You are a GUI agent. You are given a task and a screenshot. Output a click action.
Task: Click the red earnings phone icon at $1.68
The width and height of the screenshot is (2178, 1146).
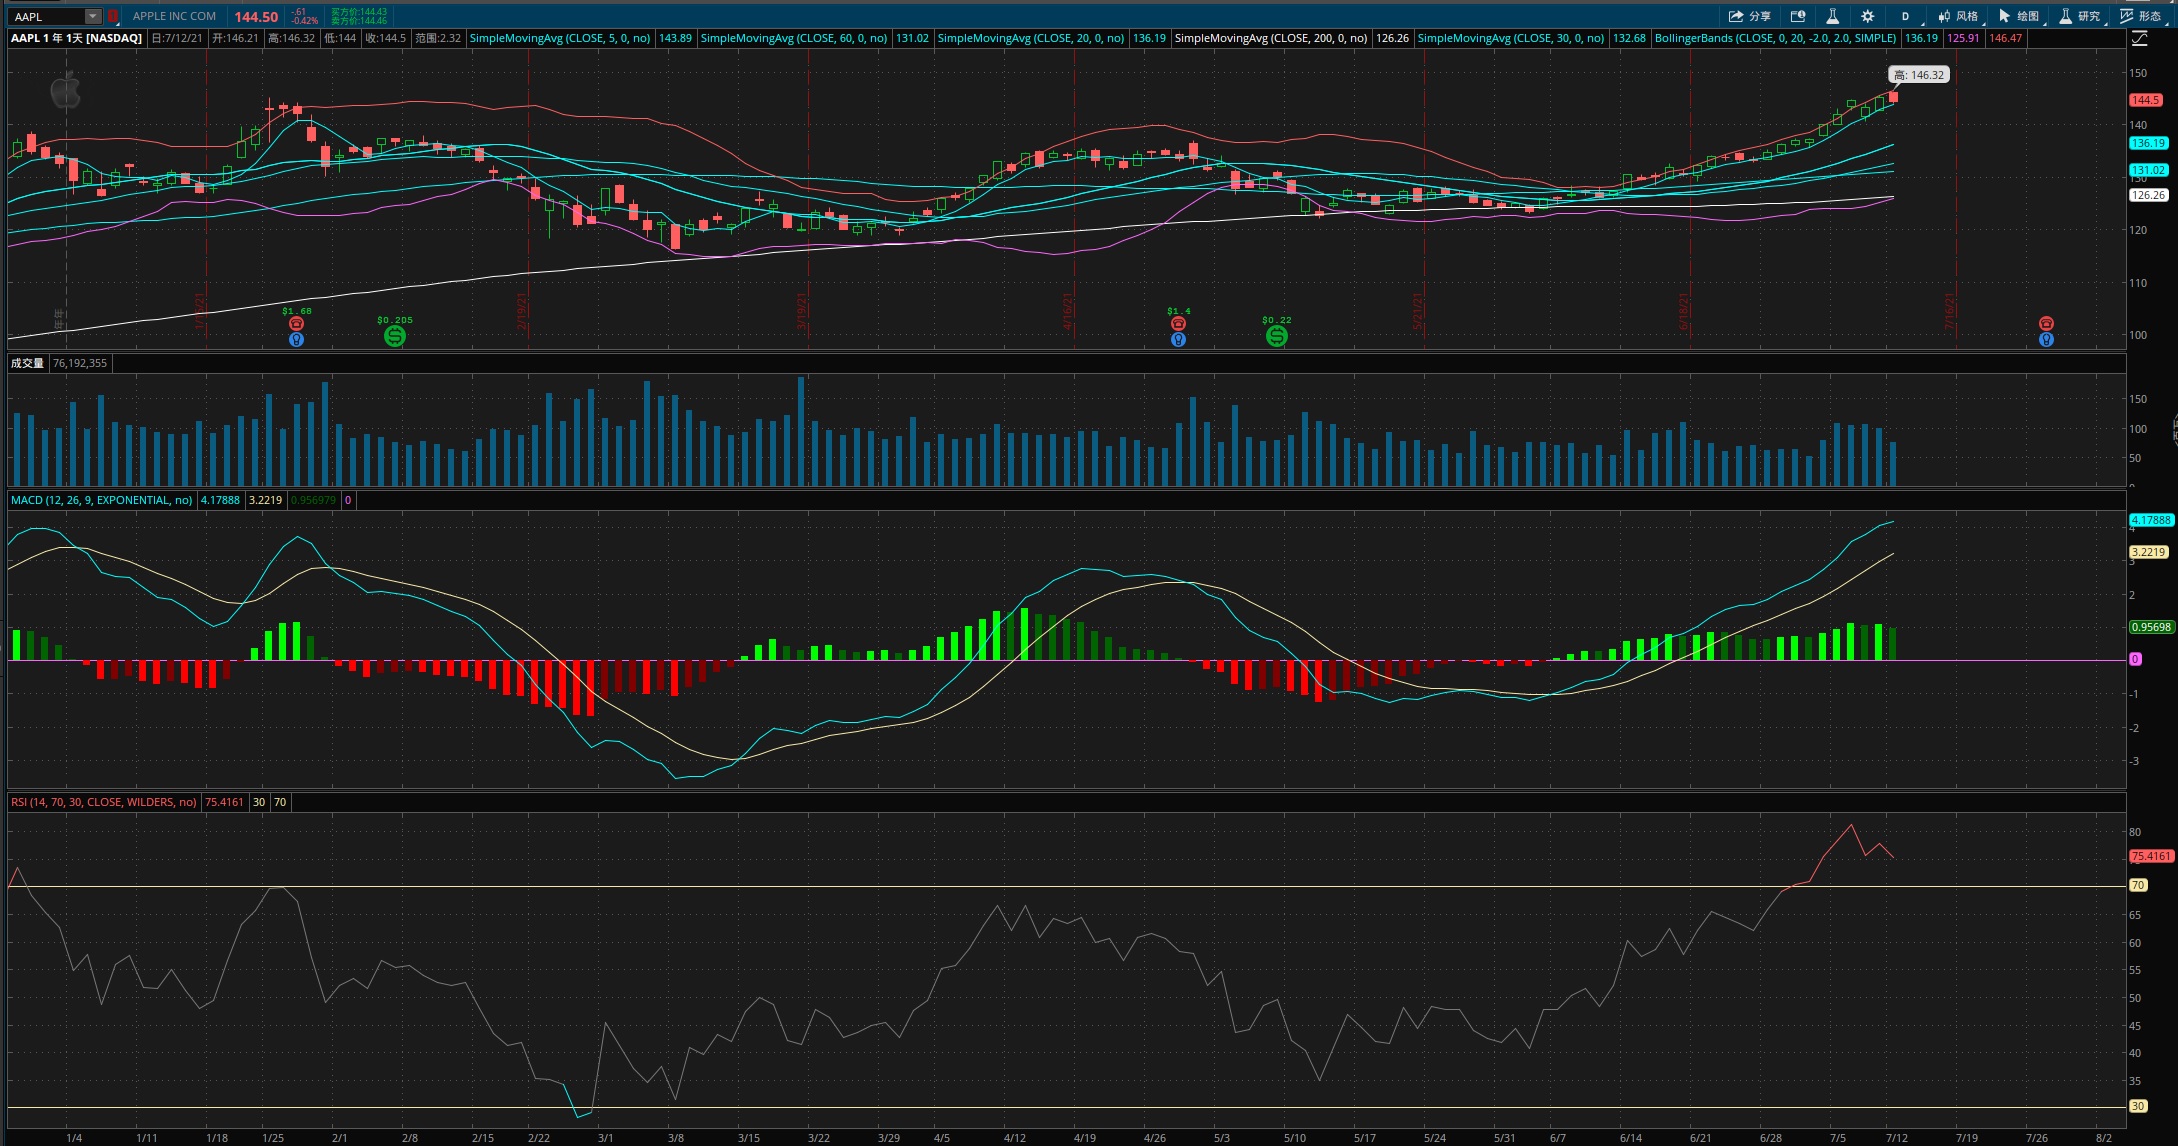296,324
